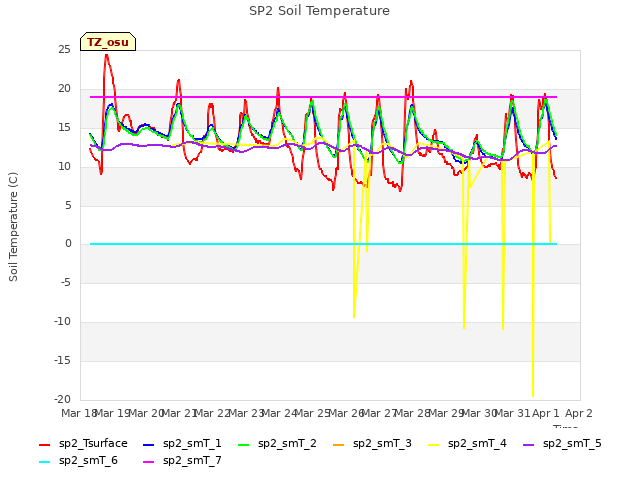Viewport: 640px width, 480px height.
Task: Toggle the sp2_smT_7 legend entry
Action: click(182, 461)
